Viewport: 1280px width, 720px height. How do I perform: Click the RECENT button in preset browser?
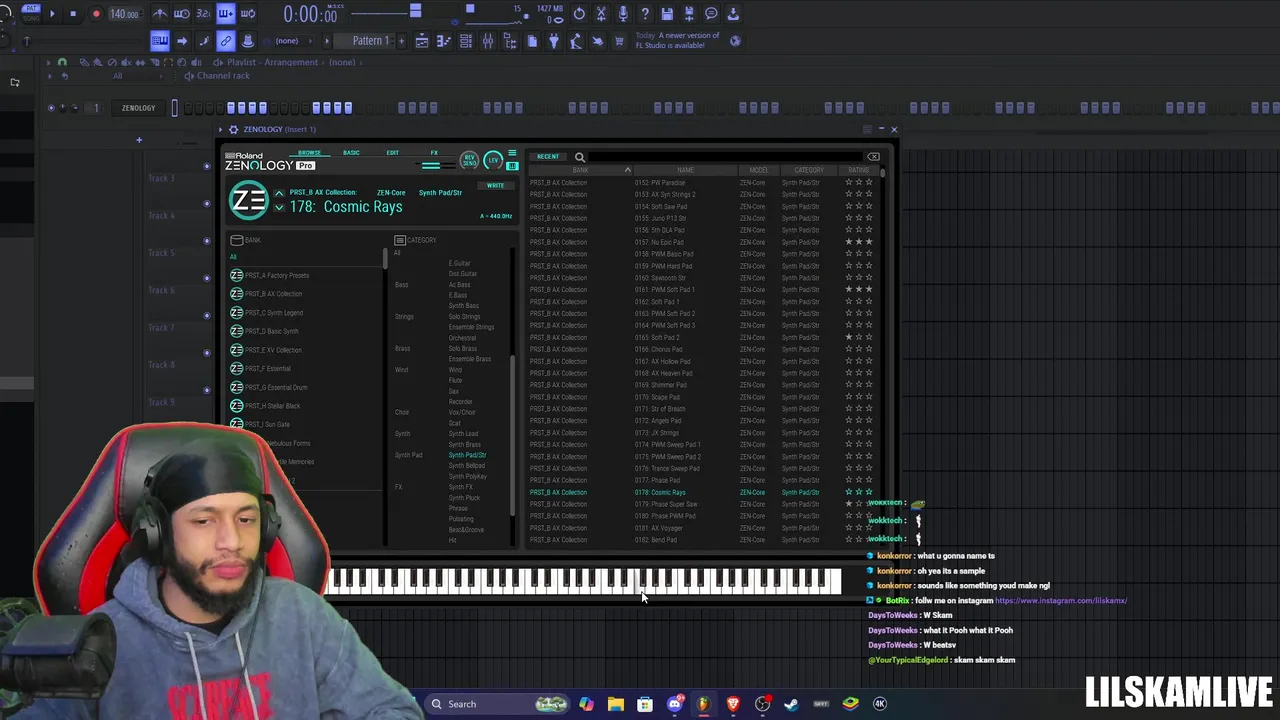pos(548,157)
